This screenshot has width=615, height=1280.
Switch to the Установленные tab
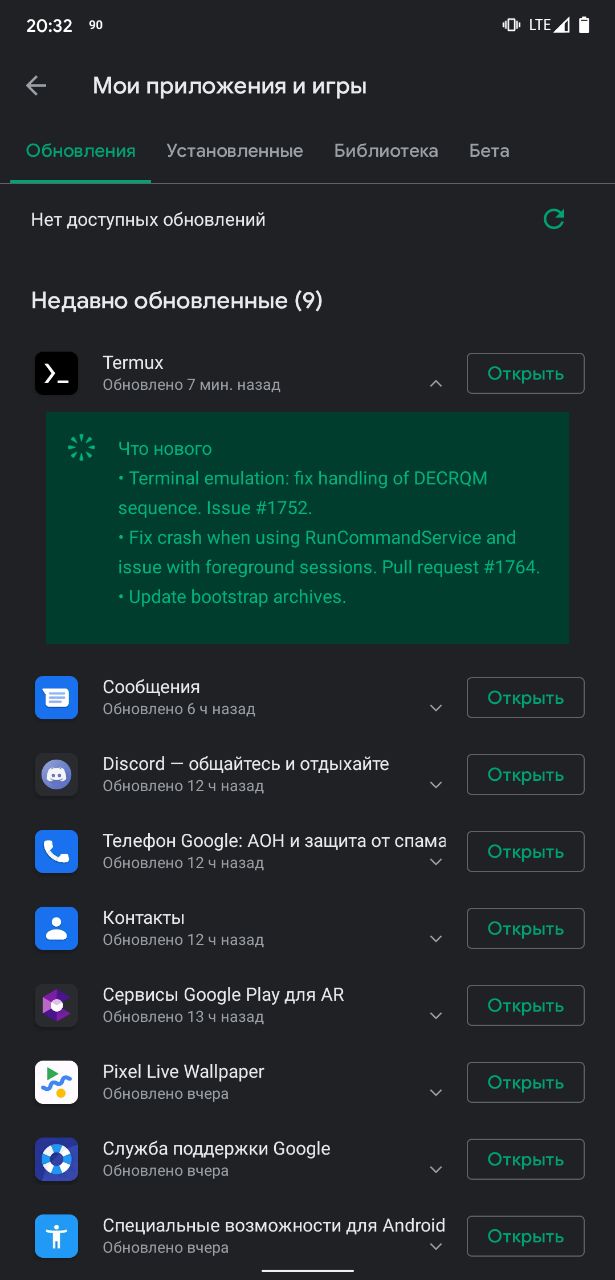tap(234, 151)
